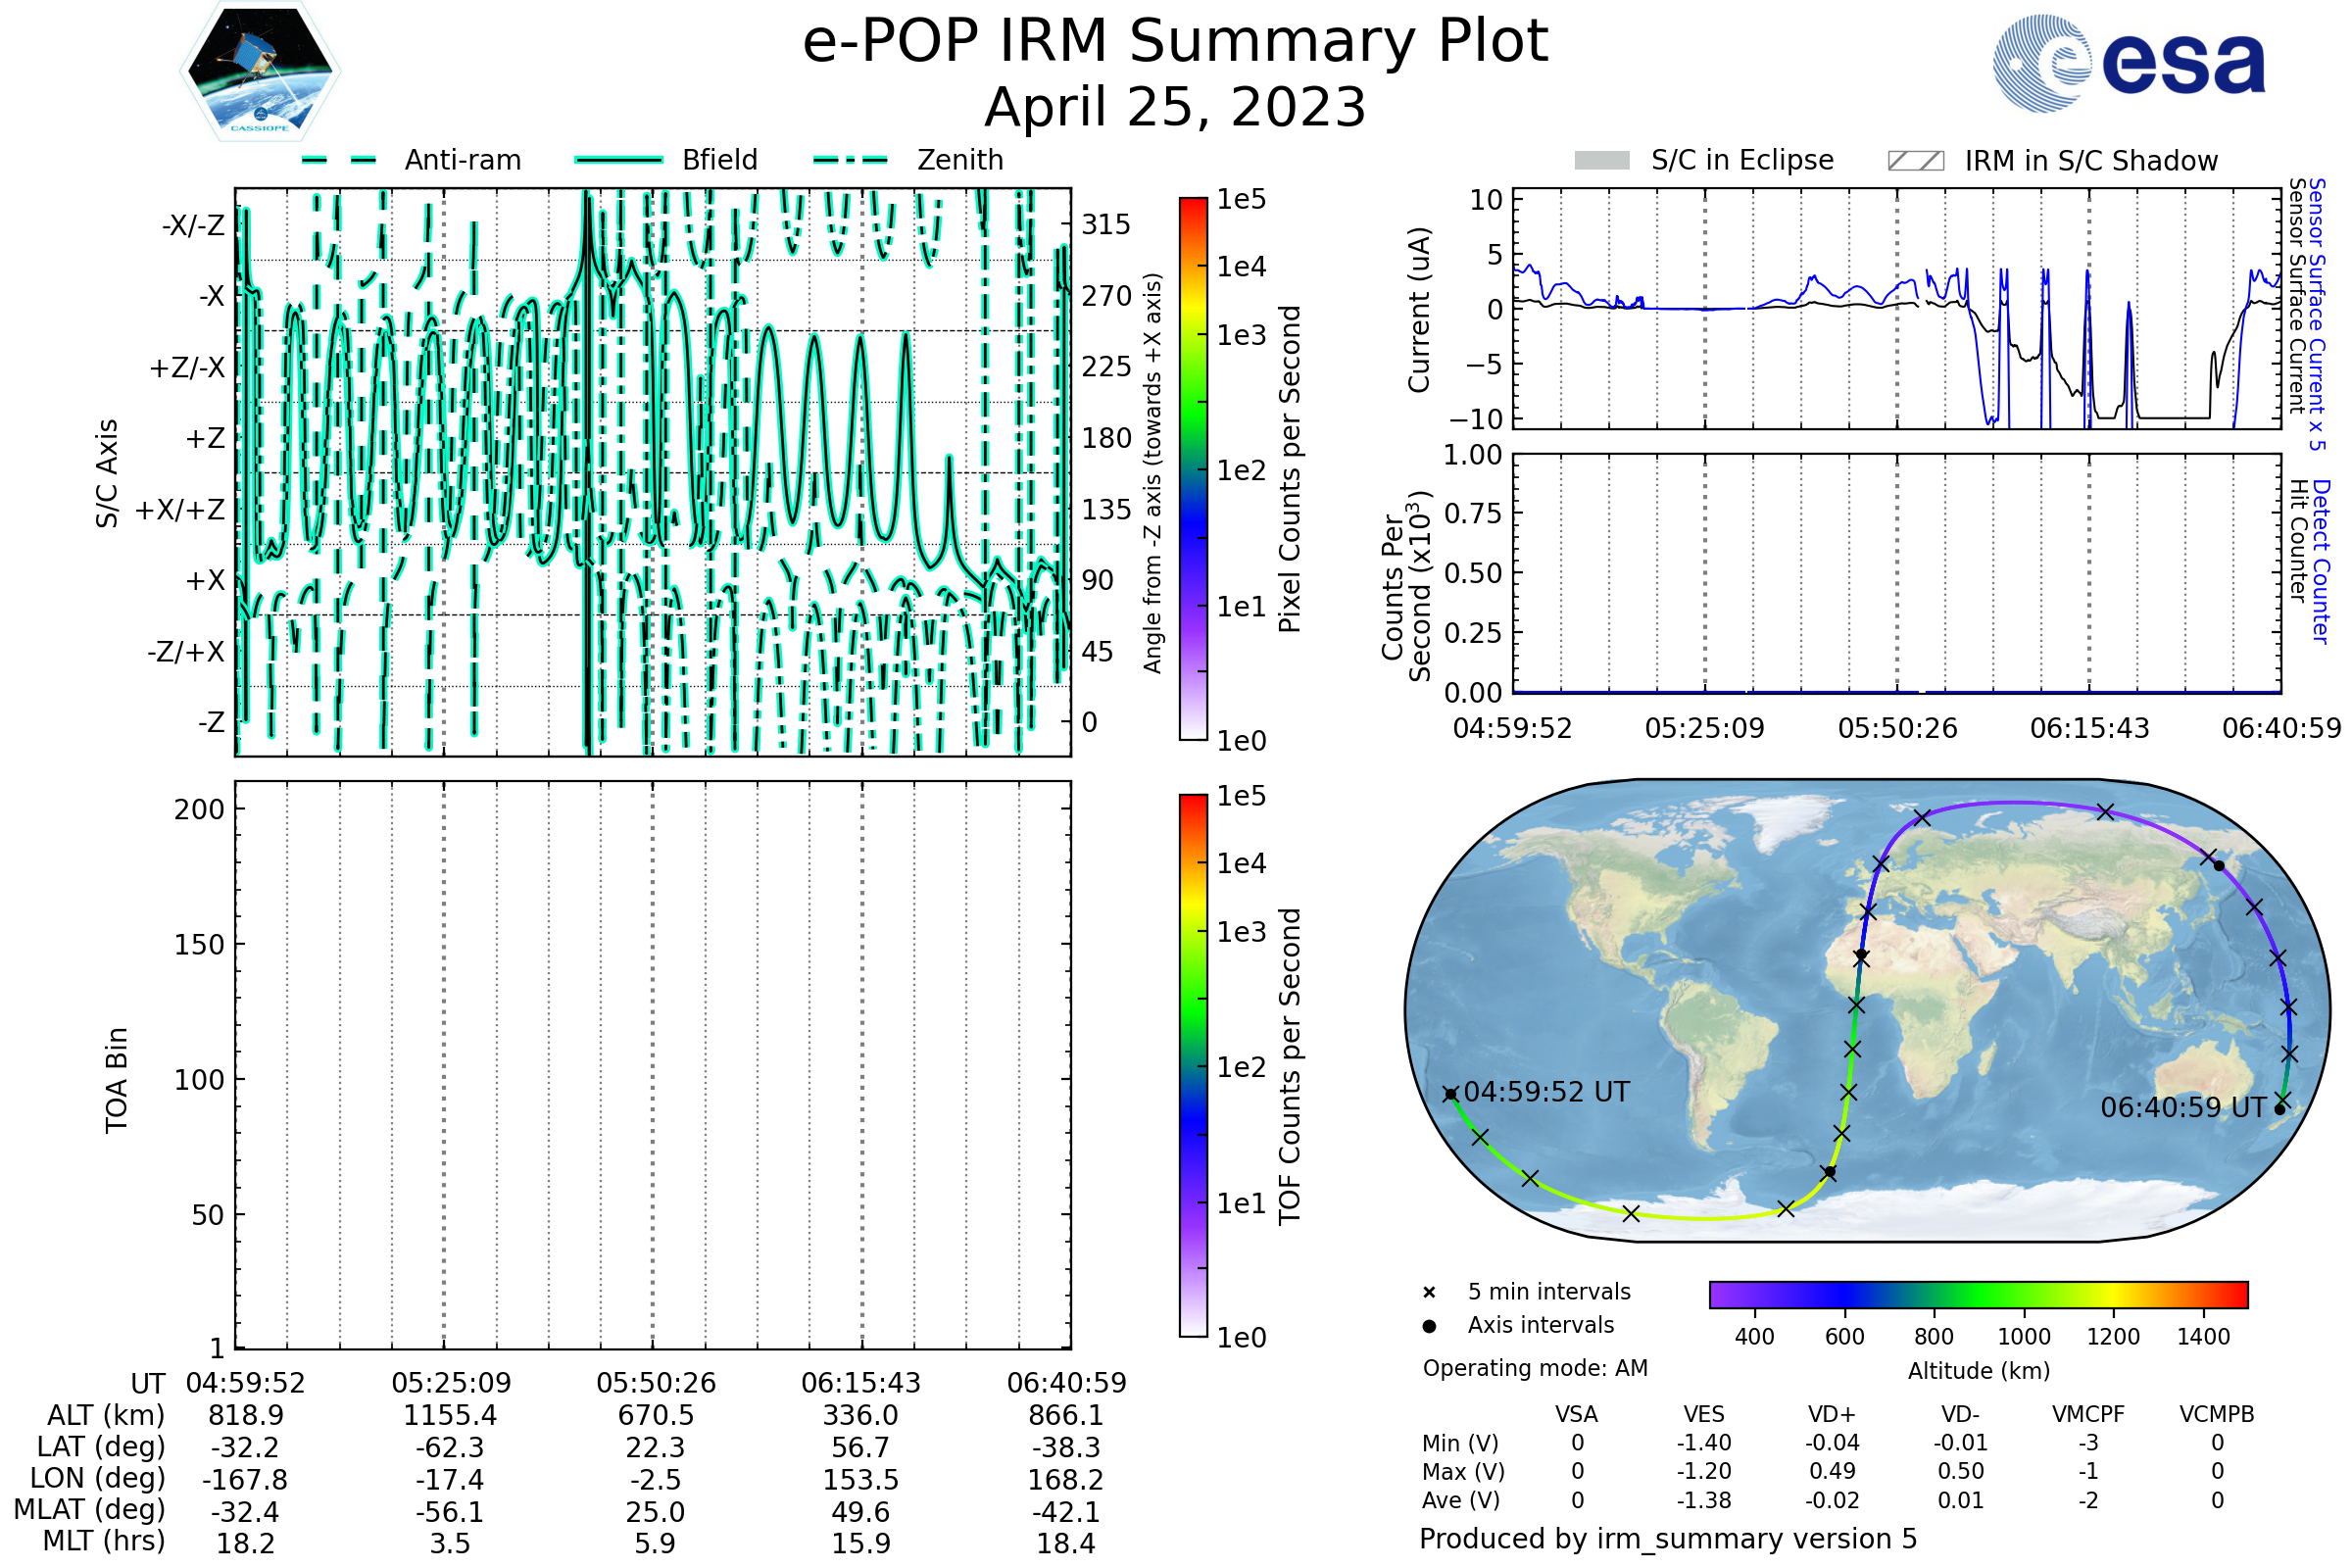The image size is (2352, 1568).
Task: Click the S/C in Eclipse gray legend patch
Action: (x=1601, y=161)
